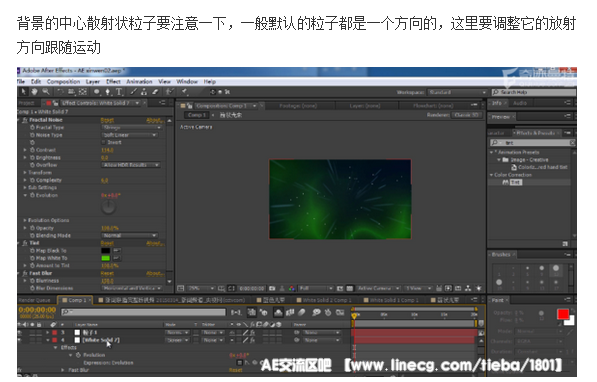Reset the Fractal Noise effect
The height and width of the screenshot is (382, 597).
pyautogui.click(x=107, y=120)
